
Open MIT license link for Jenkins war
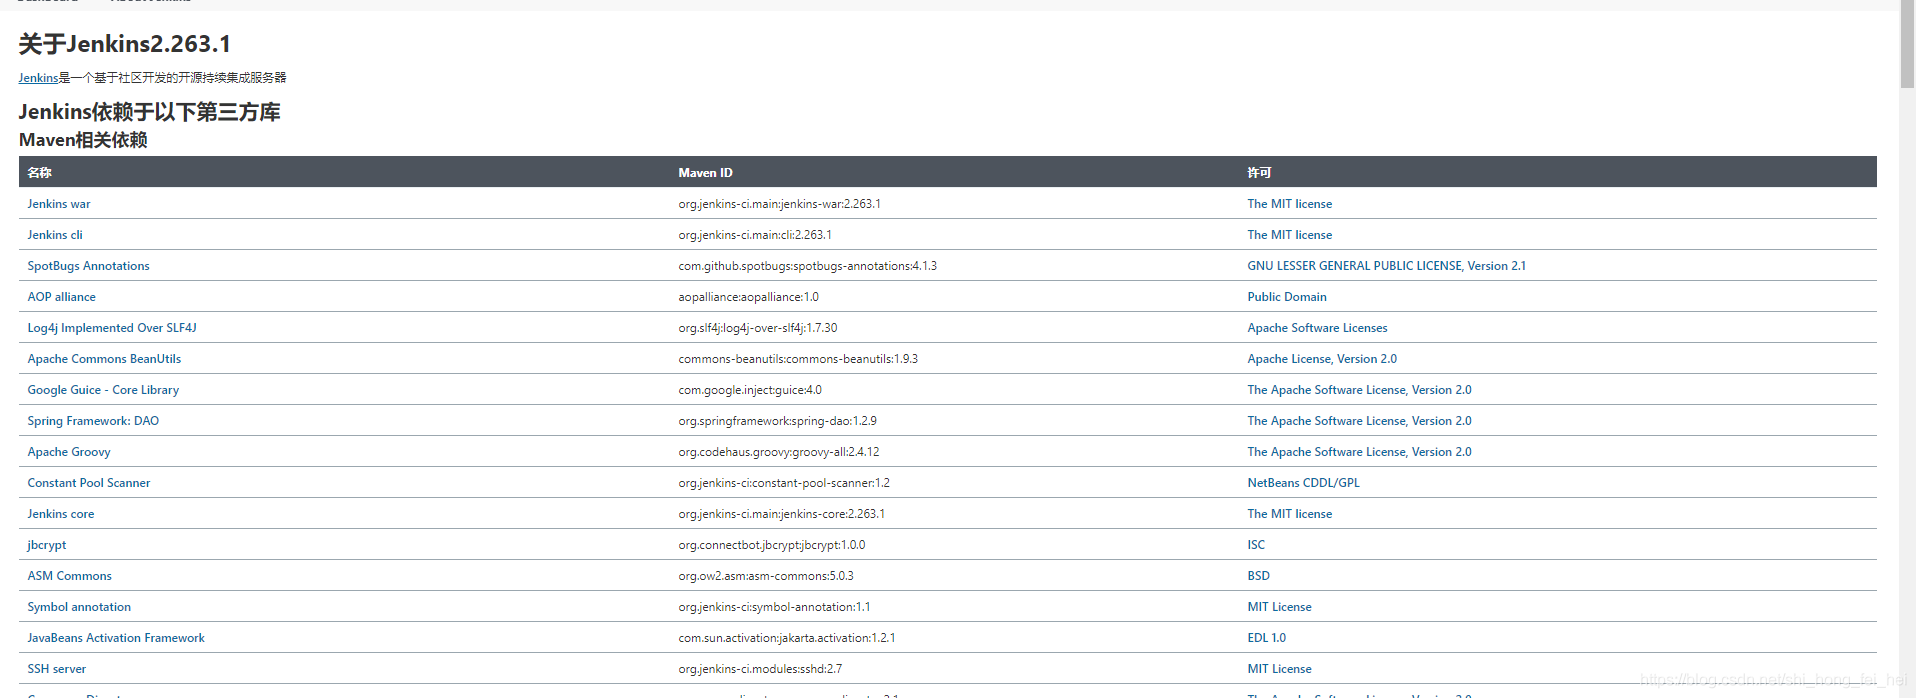pyautogui.click(x=1290, y=204)
